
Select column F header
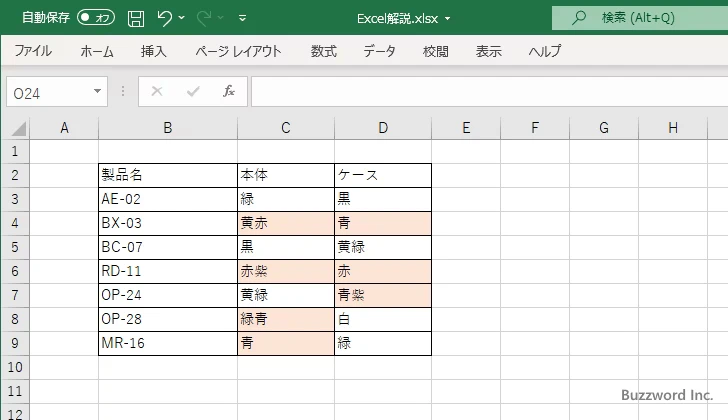[535, 128]
